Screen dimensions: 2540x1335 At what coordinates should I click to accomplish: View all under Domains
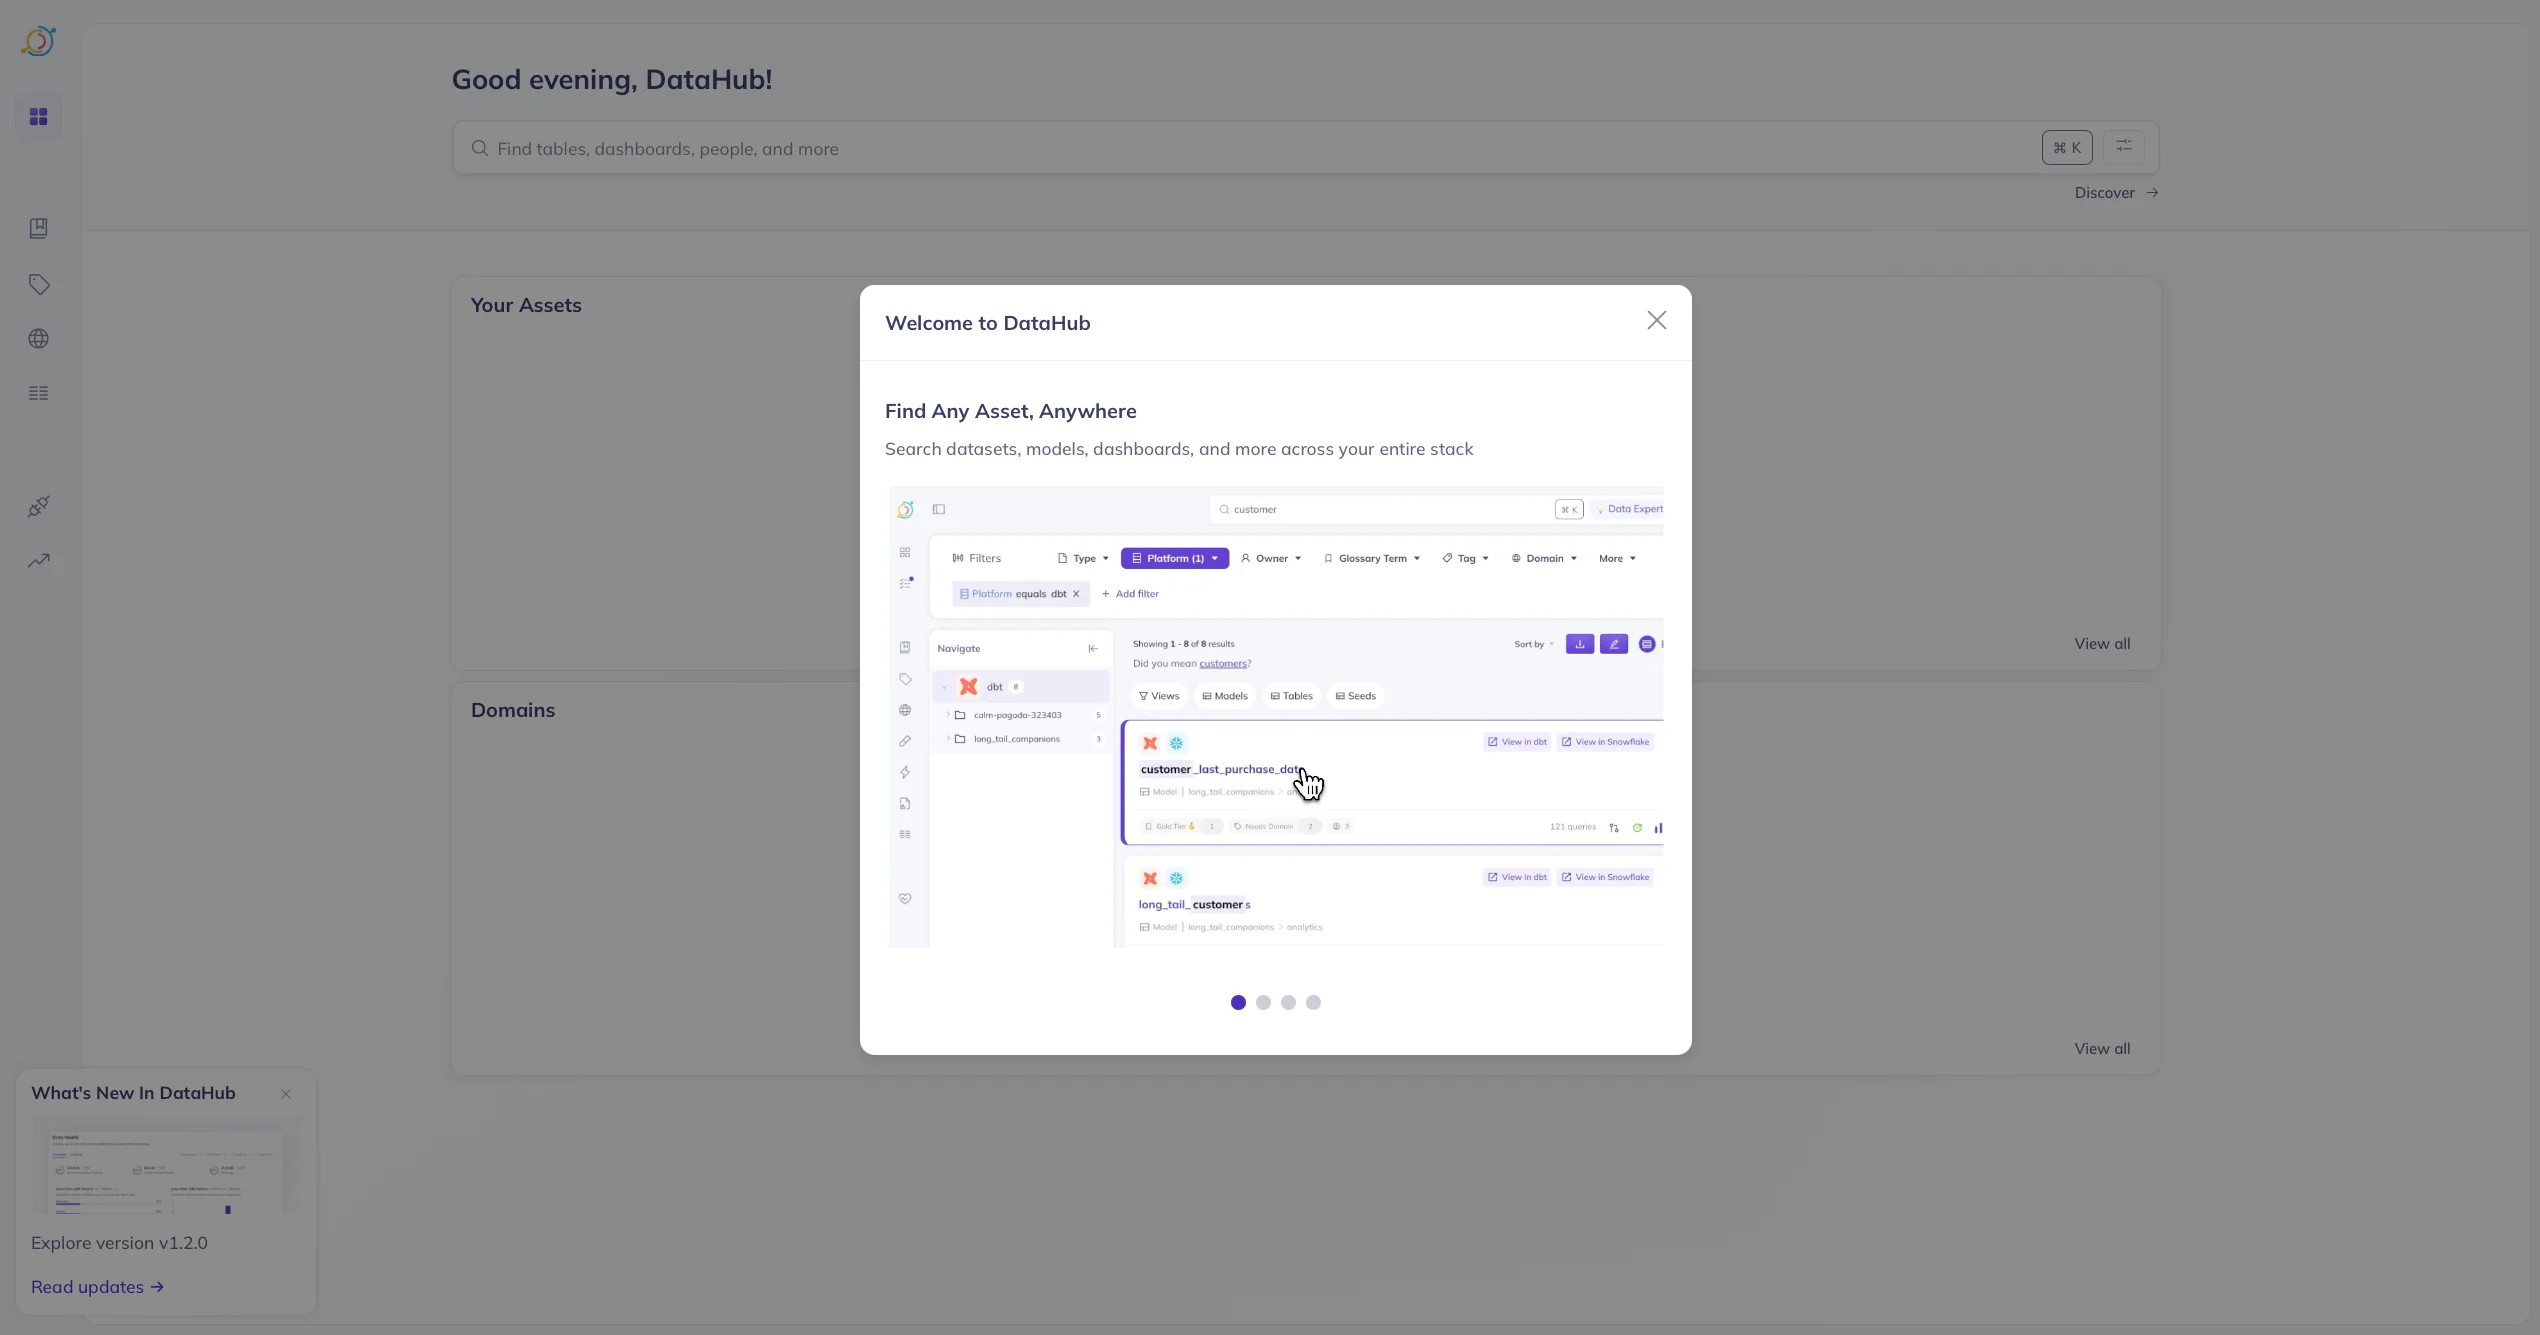point(2101,1048)
